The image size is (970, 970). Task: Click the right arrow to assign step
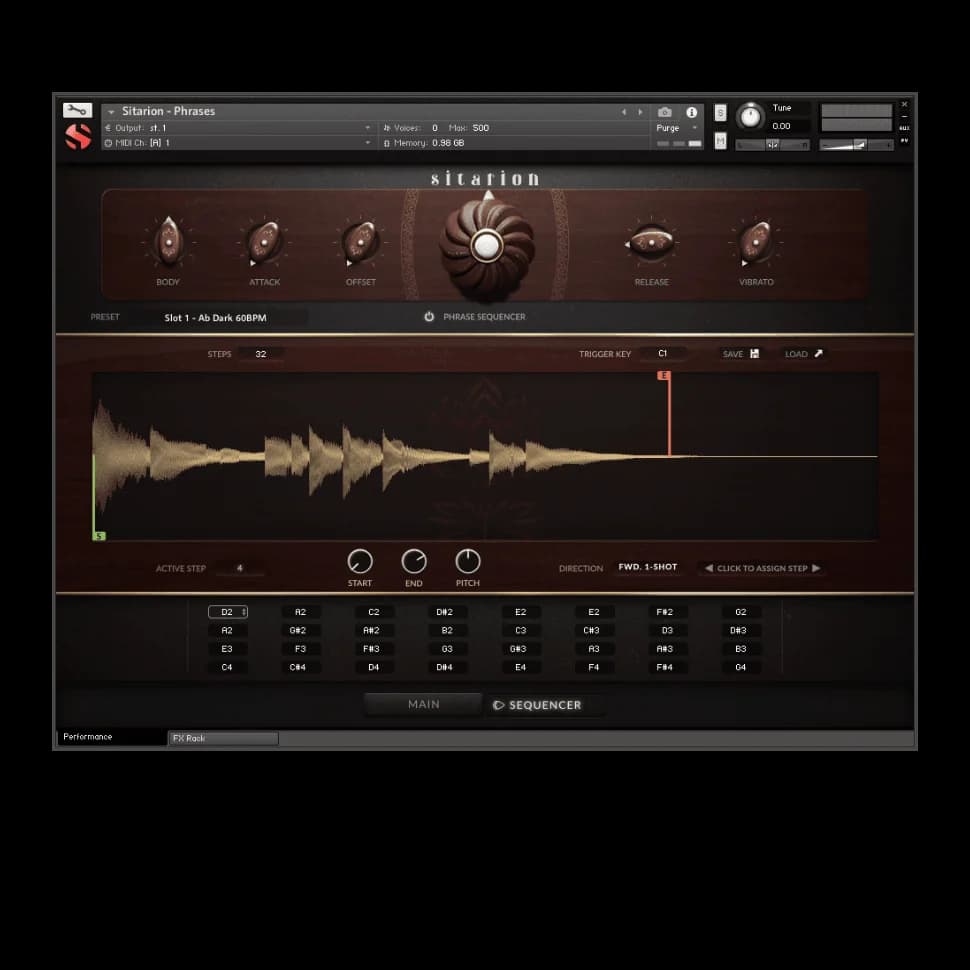pyautogui.click(x=816, y=568)
